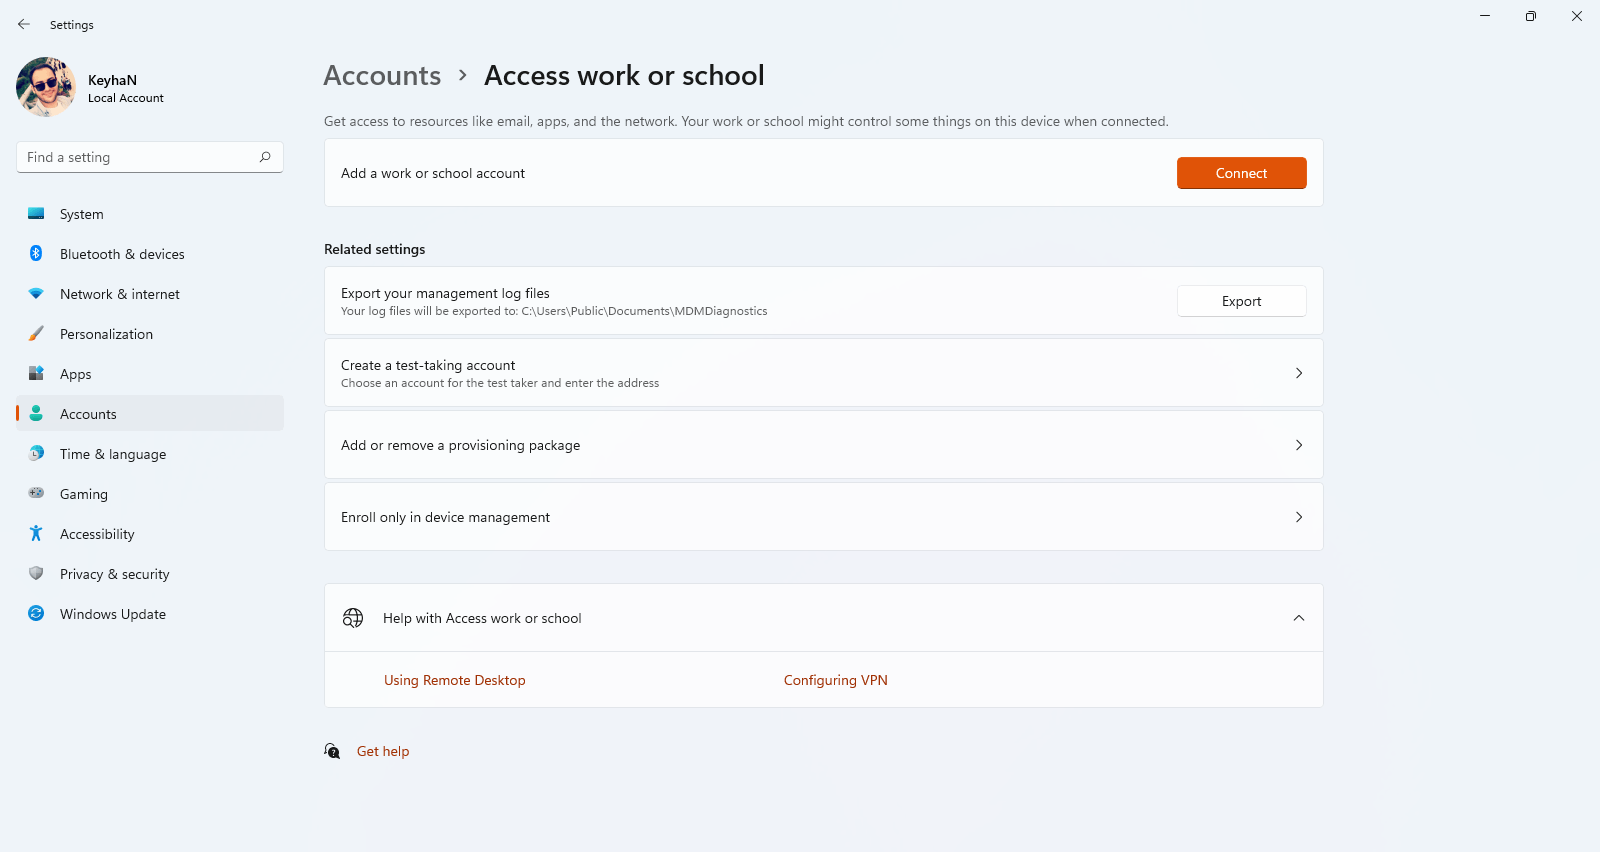Open Privacy & security via its shield icon
The width and height of the screenshot is (1600, 852).
[36, 574]
